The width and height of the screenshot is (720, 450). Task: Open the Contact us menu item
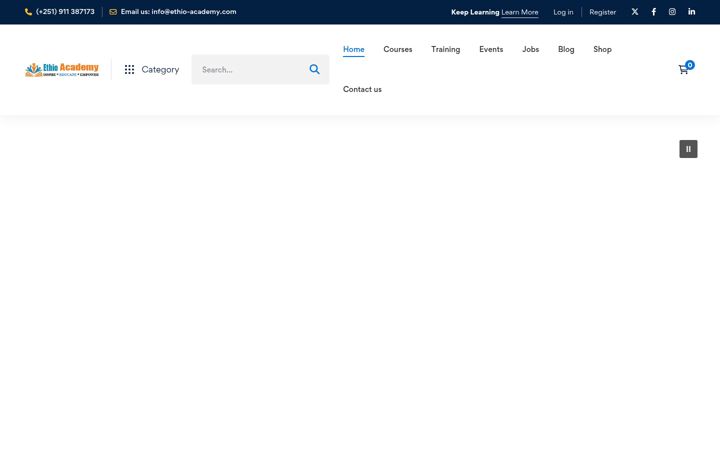(x=362, y=89)
